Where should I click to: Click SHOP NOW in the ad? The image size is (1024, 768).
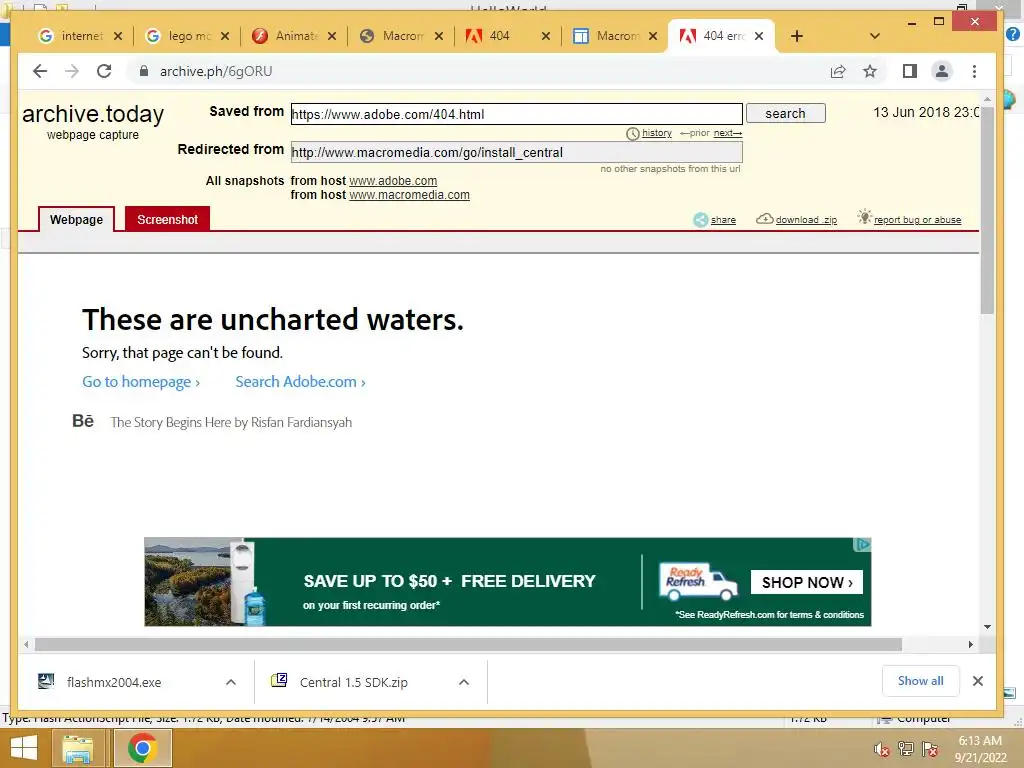[x=807, y=583]
